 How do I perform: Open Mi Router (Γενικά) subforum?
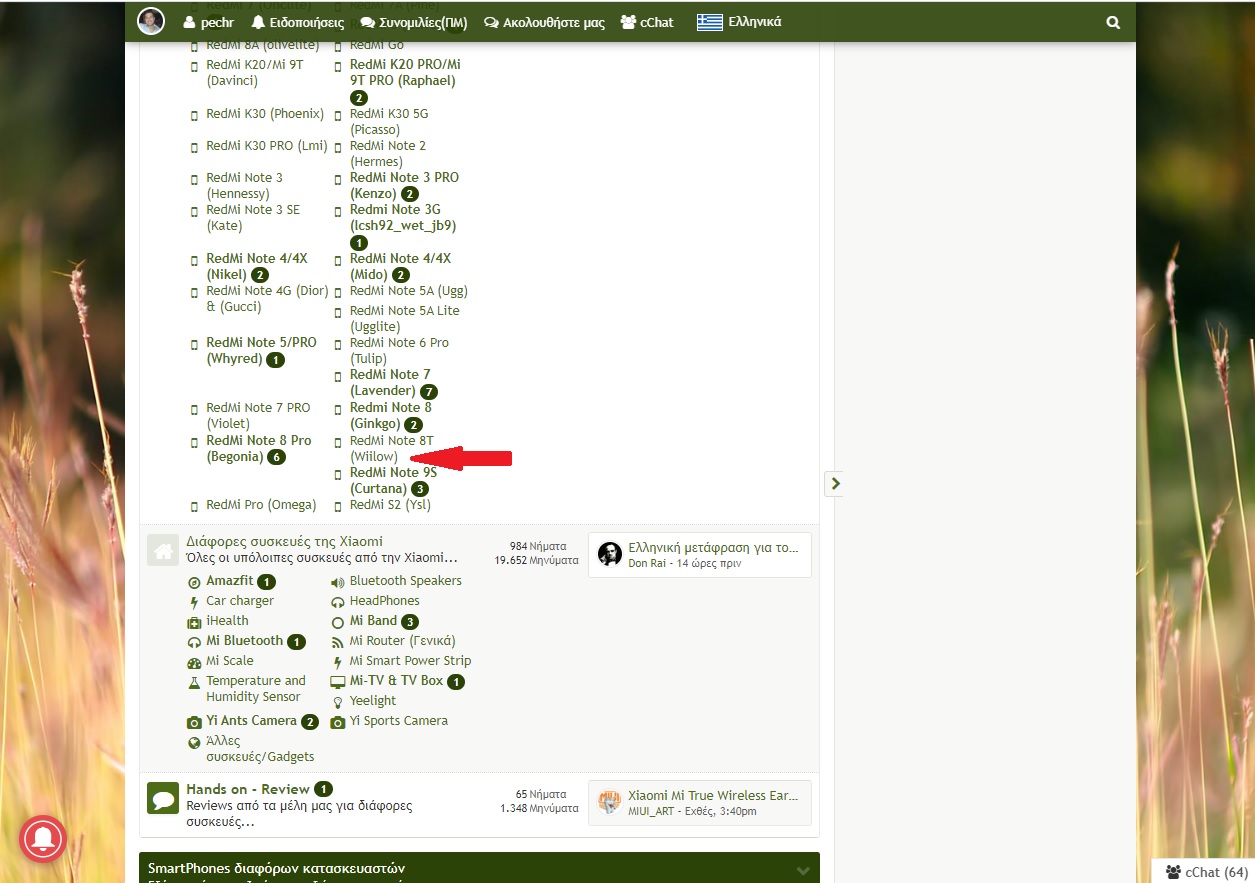[x=402, y=641]
